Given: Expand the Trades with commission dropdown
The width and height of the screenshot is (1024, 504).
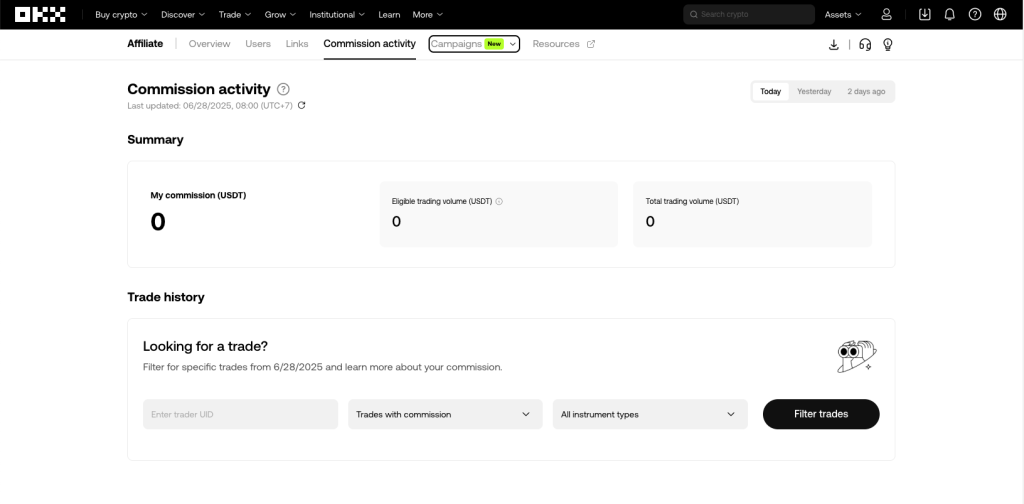Looking at the screenshot, I should pyautogui.click(x=445, y=414).
